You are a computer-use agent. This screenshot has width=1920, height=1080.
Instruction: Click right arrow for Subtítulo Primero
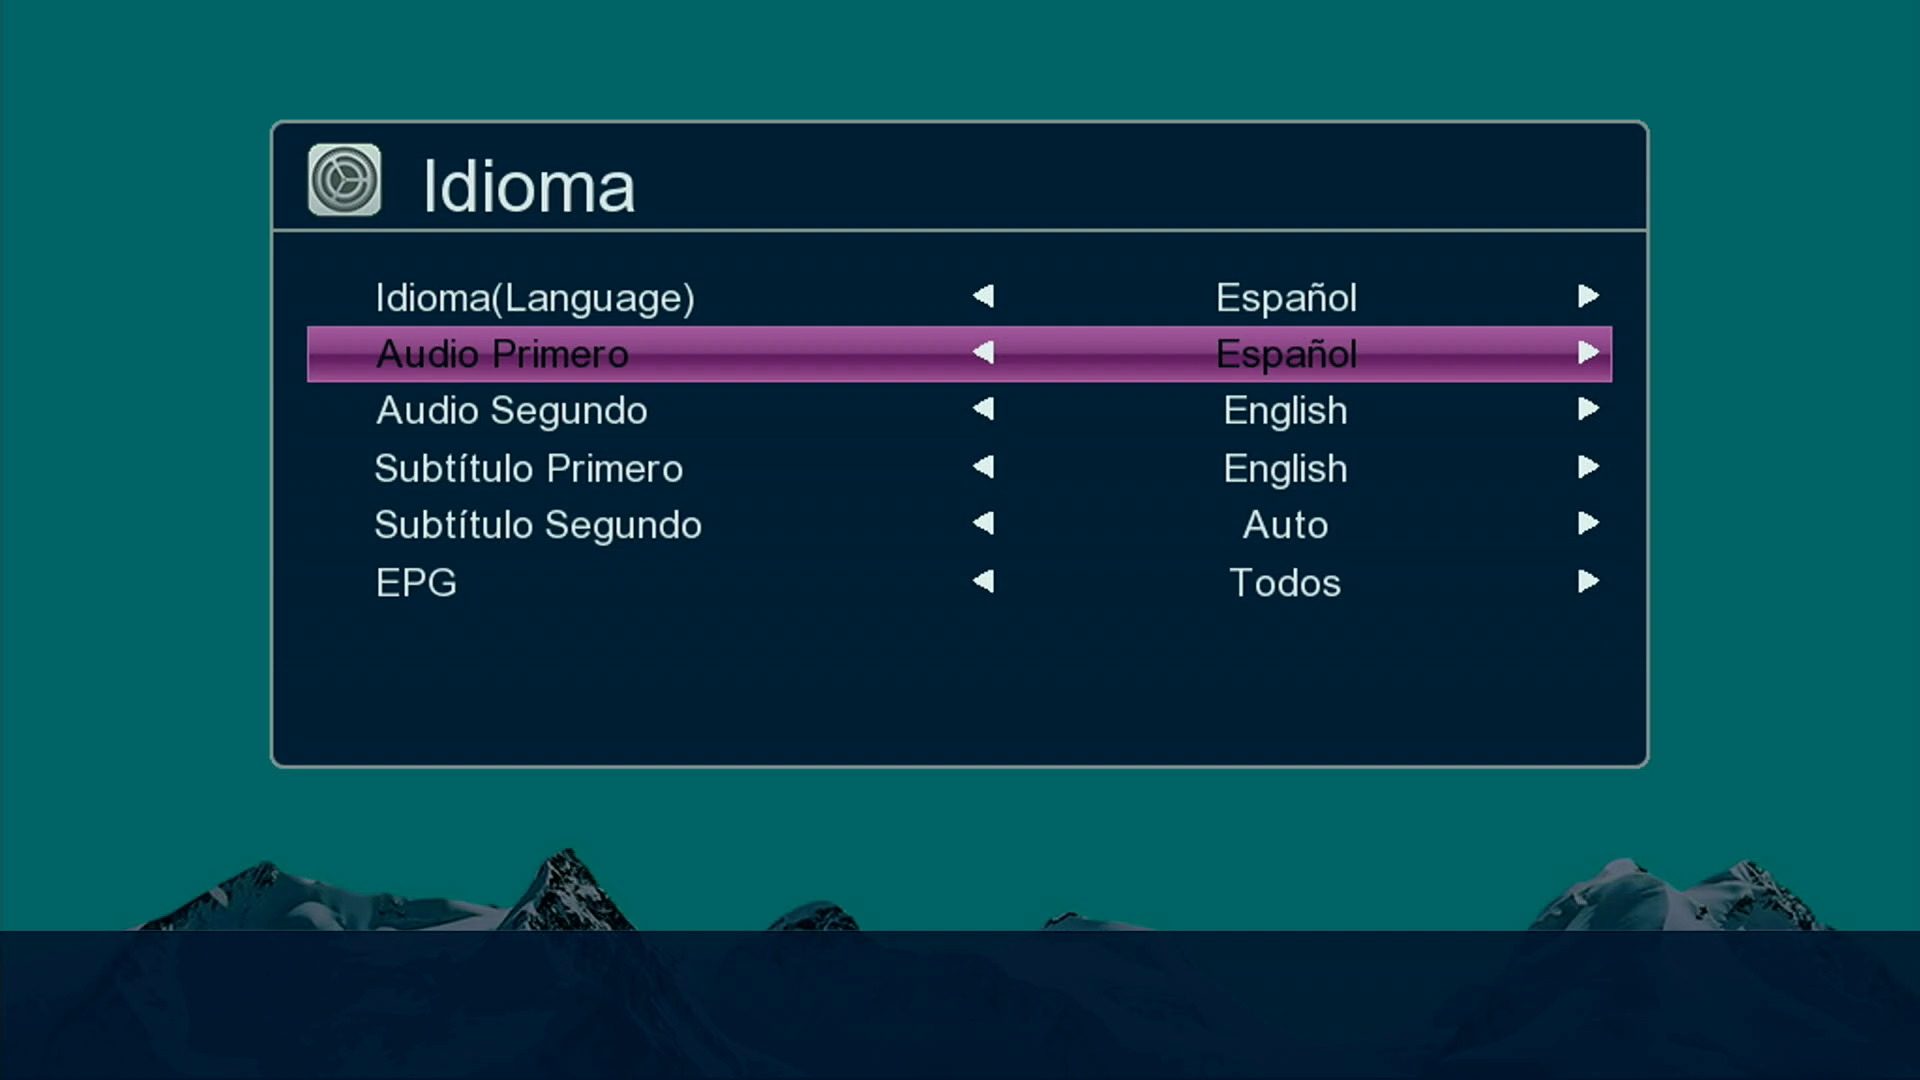pos(1588,467)
